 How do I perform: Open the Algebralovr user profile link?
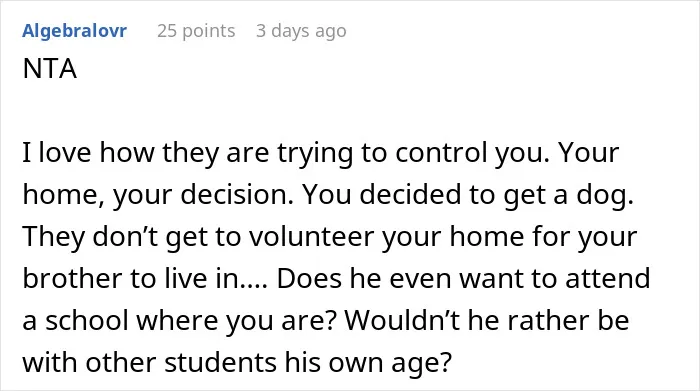click(75, 31)
